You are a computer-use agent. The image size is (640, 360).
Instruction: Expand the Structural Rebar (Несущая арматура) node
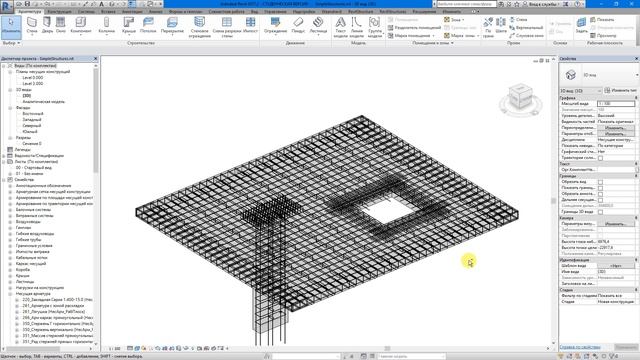[10, 293]
